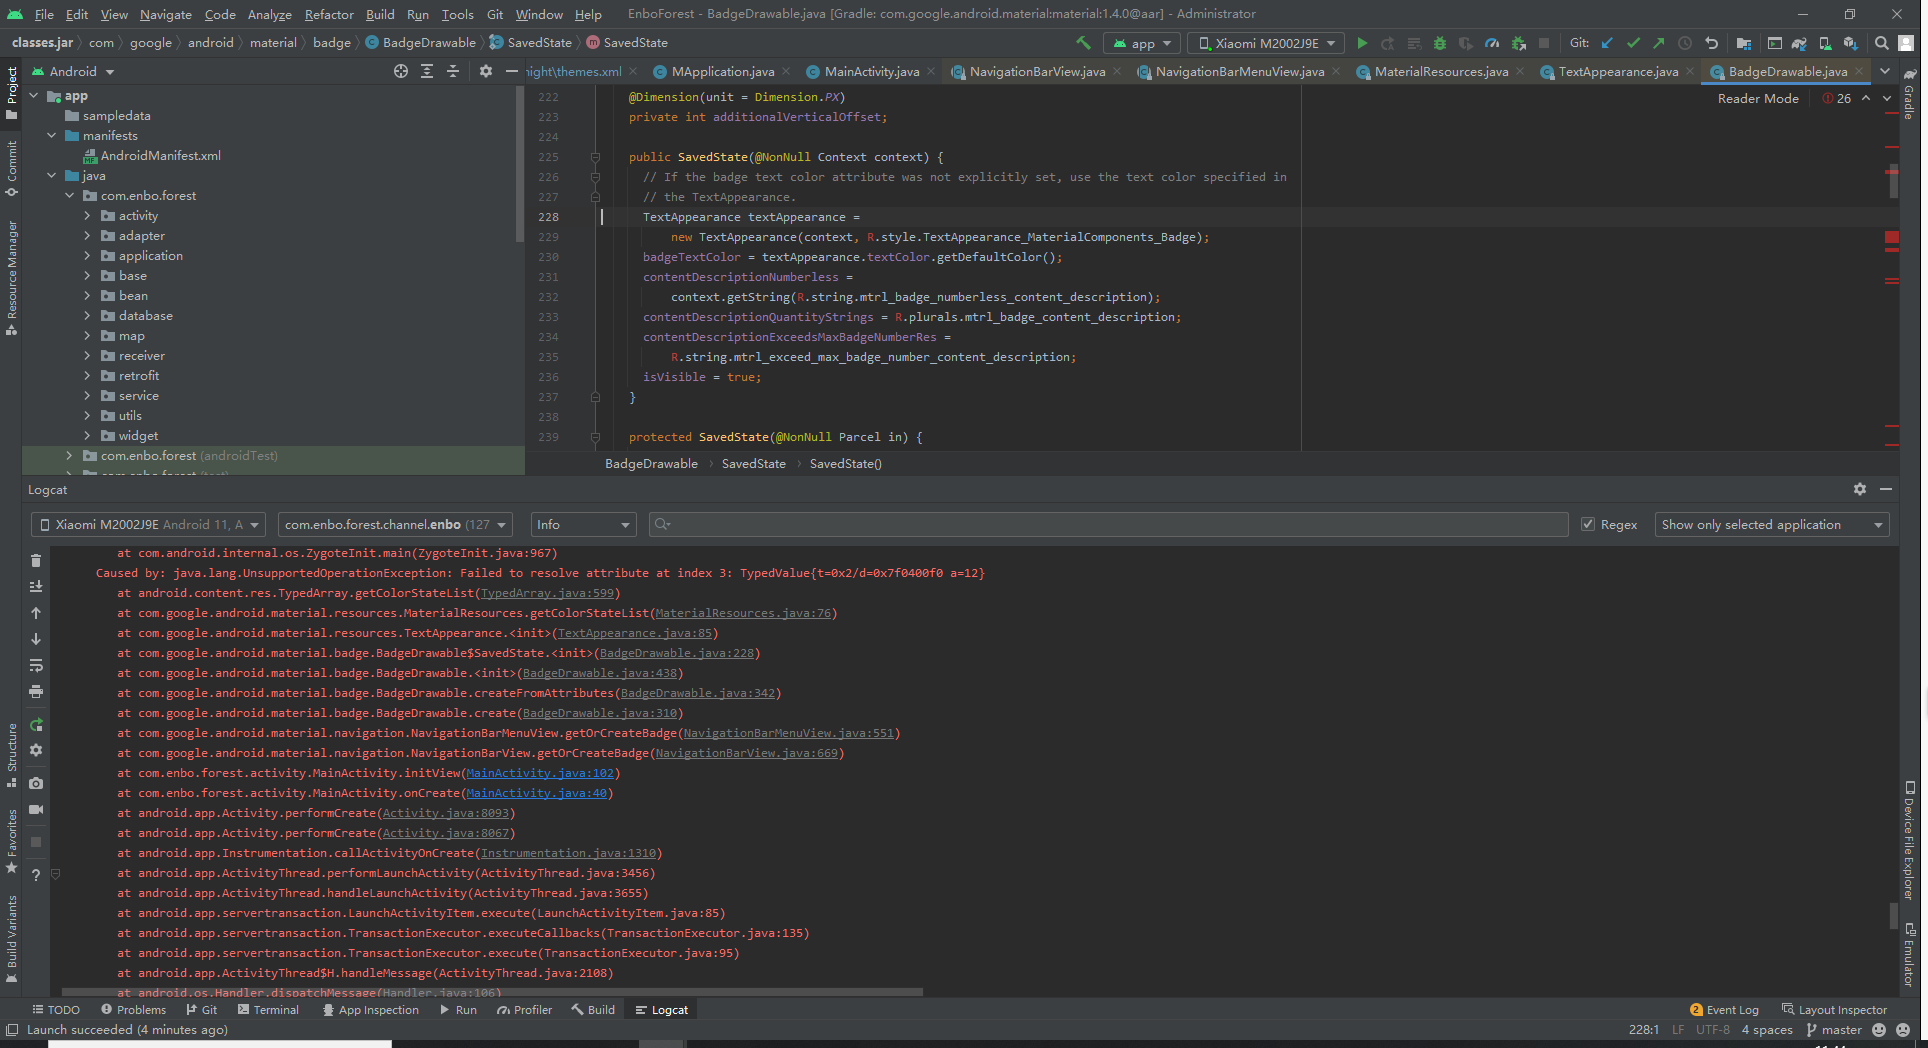This screenshot has width=1928, height=1048.
Task: Toggle the Device File Explorer sidebar button
Action: click(1909, 840)
